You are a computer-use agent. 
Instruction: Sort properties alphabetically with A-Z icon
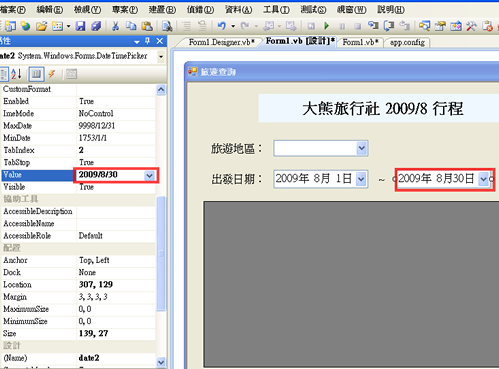pos(16,74)
